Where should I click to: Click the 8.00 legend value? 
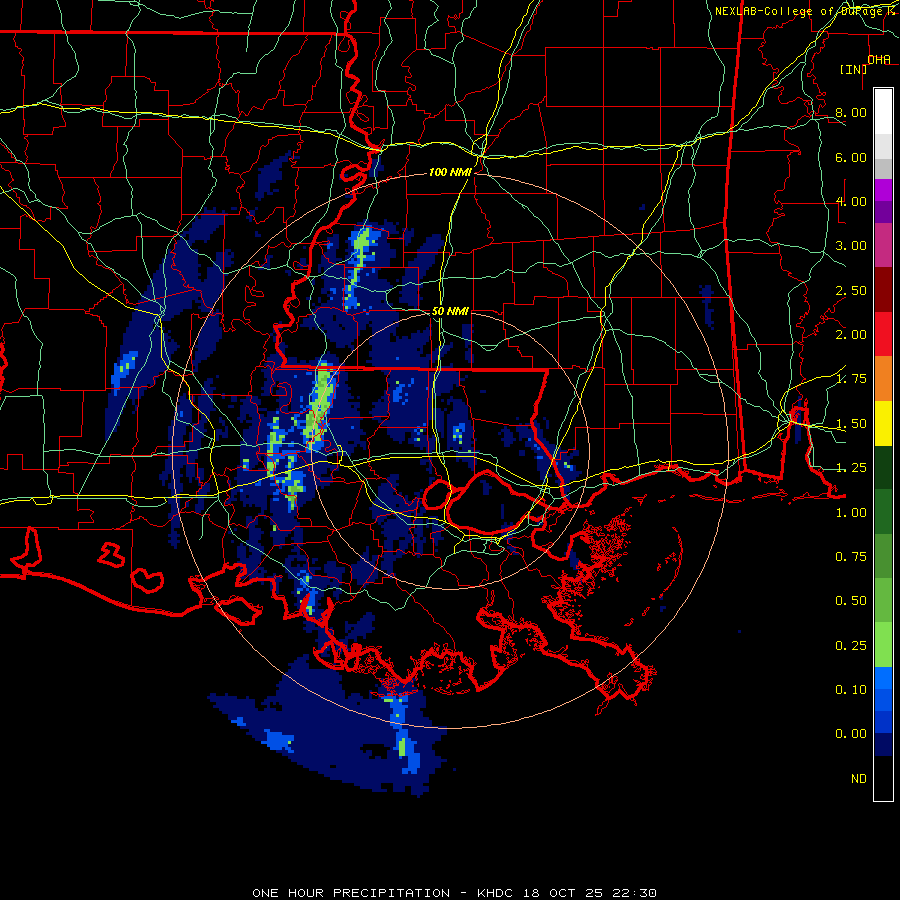click(x=851, y=112)
